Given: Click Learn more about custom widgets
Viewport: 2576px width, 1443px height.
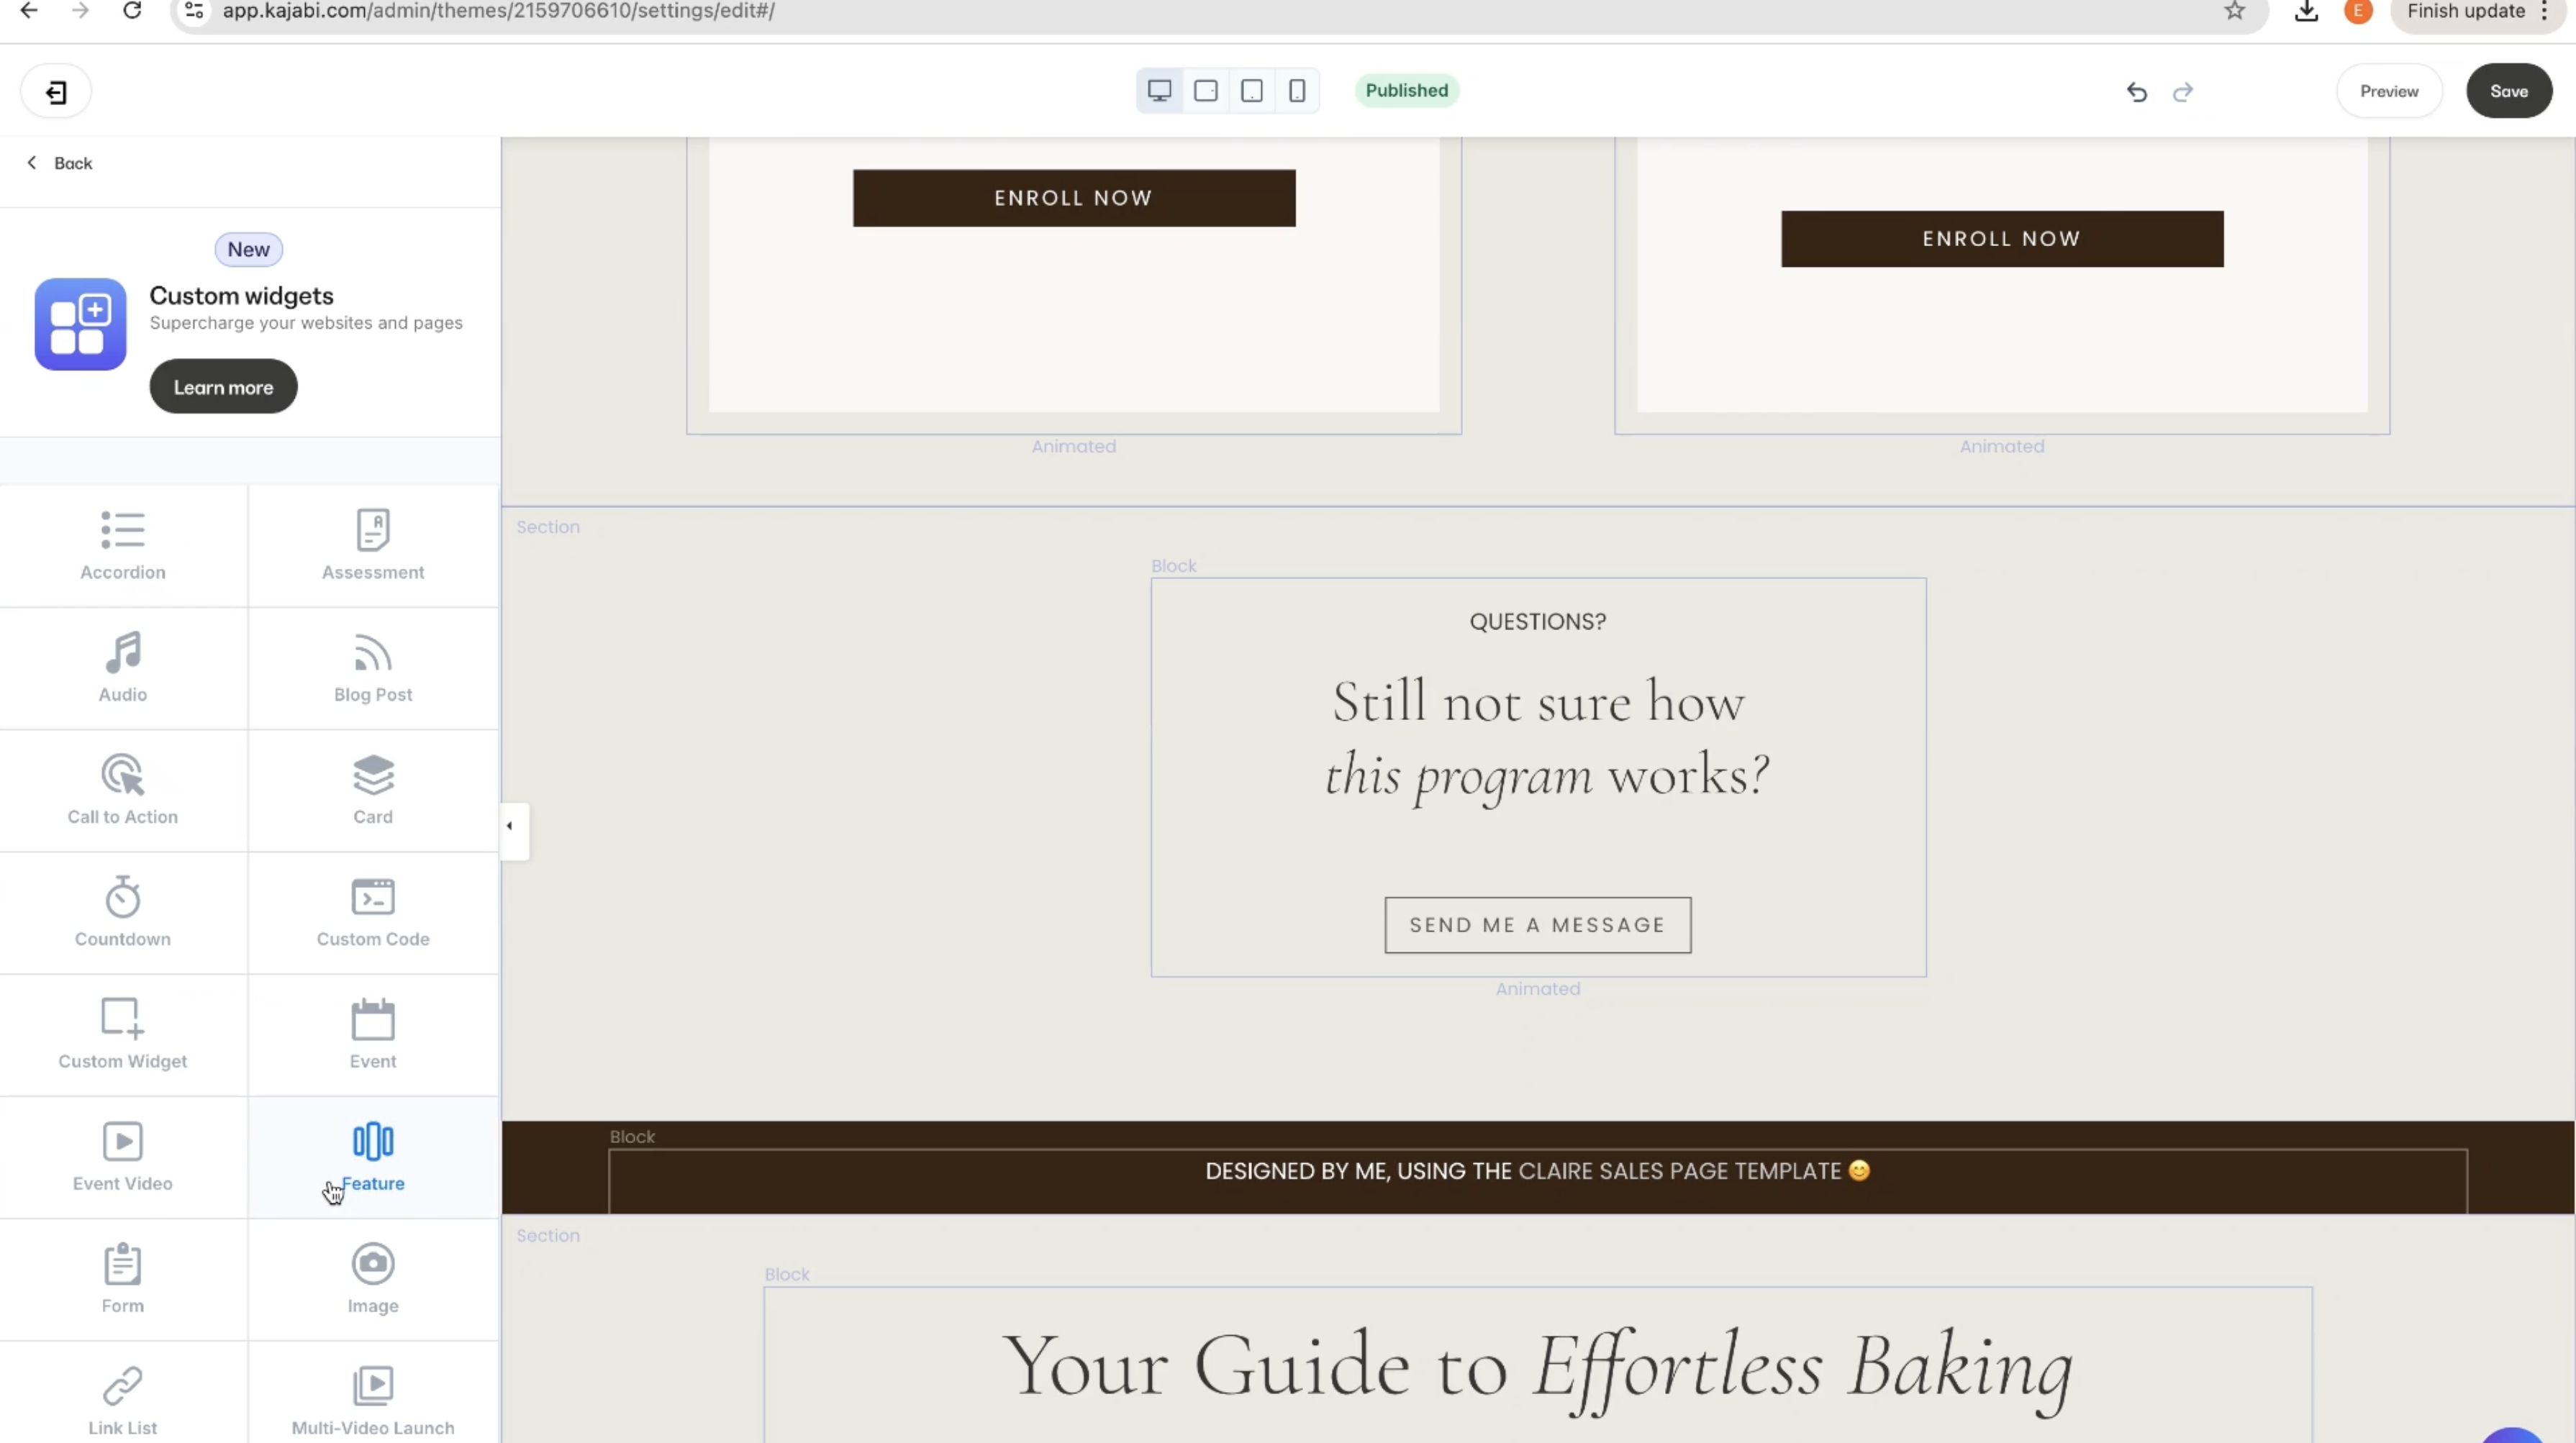Looking at the screenshot, I should click(x=223, y=387).
